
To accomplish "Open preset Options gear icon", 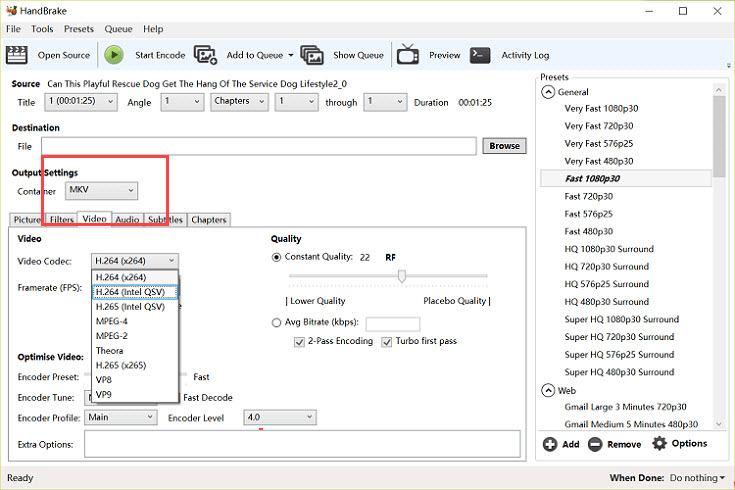I will (x=659, y=443).
